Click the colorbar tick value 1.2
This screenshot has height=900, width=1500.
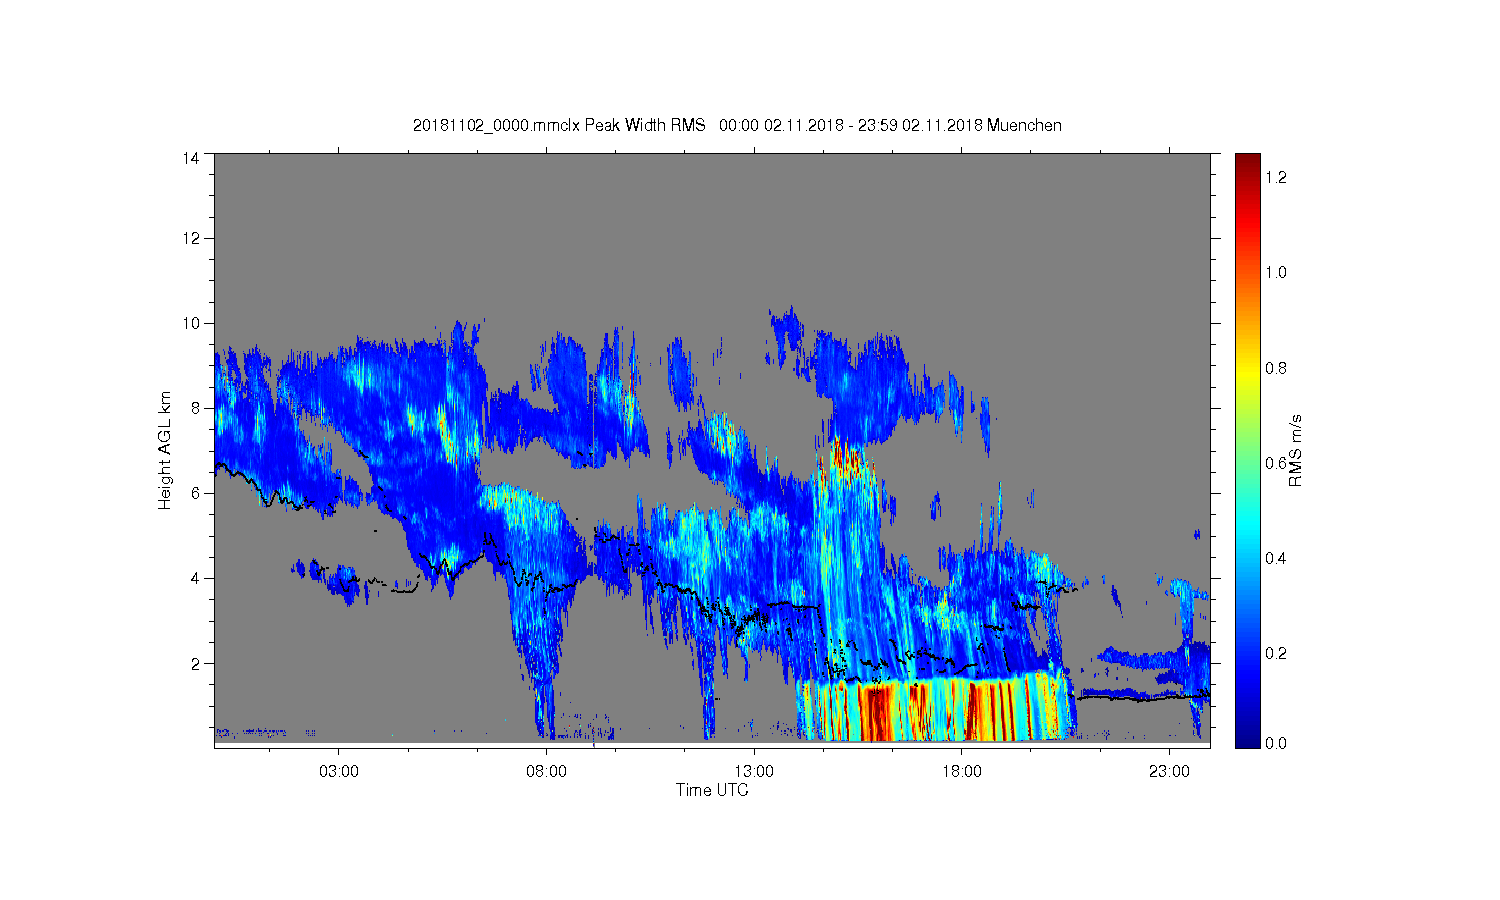point(1275,177)
